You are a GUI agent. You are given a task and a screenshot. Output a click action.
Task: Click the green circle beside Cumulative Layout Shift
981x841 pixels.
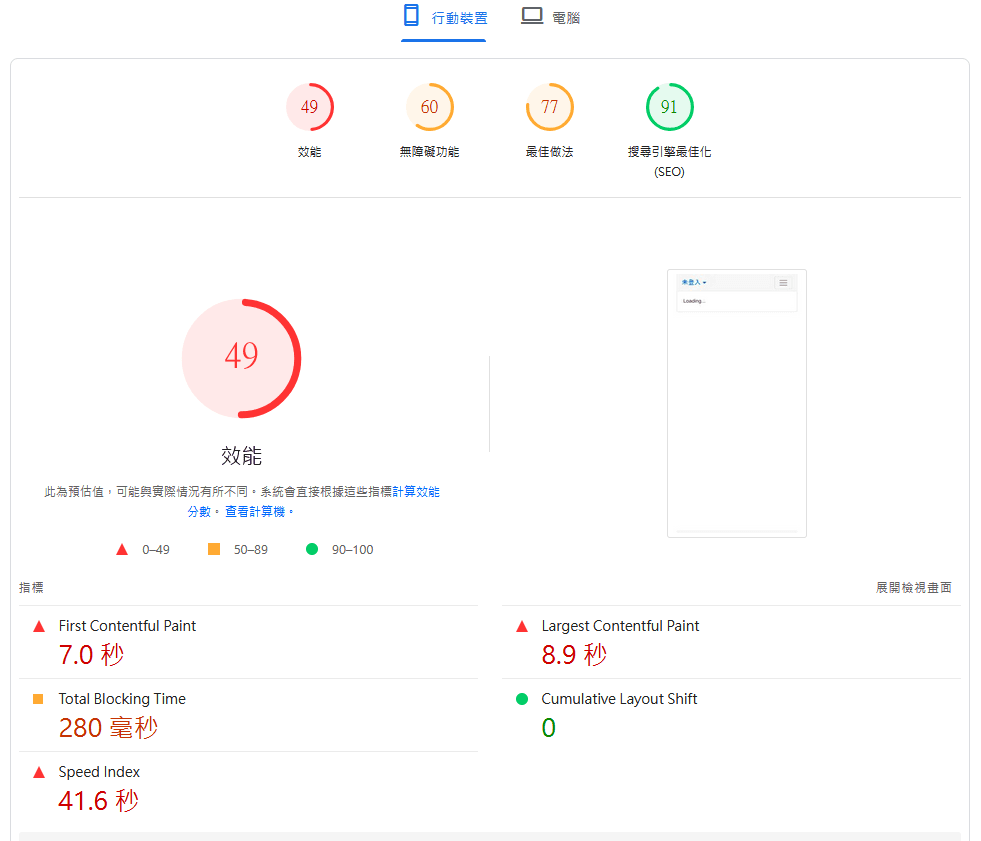(521, 699)
